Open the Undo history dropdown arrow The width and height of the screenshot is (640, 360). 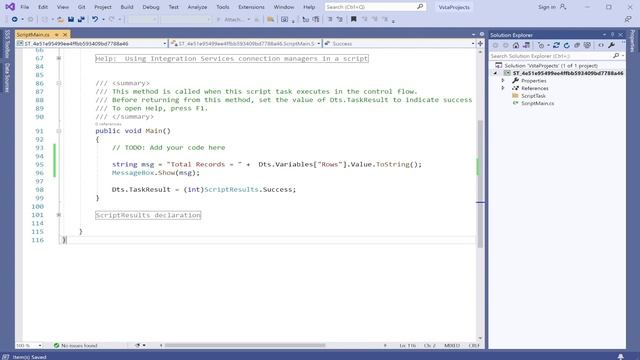point(103,19)
